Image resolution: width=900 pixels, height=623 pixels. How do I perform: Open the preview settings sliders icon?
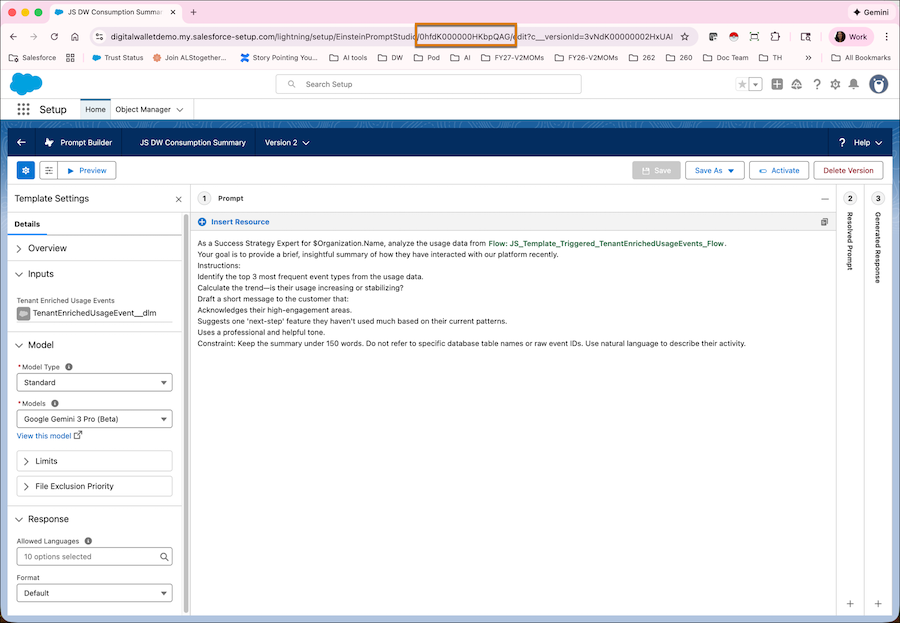pos(49,171)
